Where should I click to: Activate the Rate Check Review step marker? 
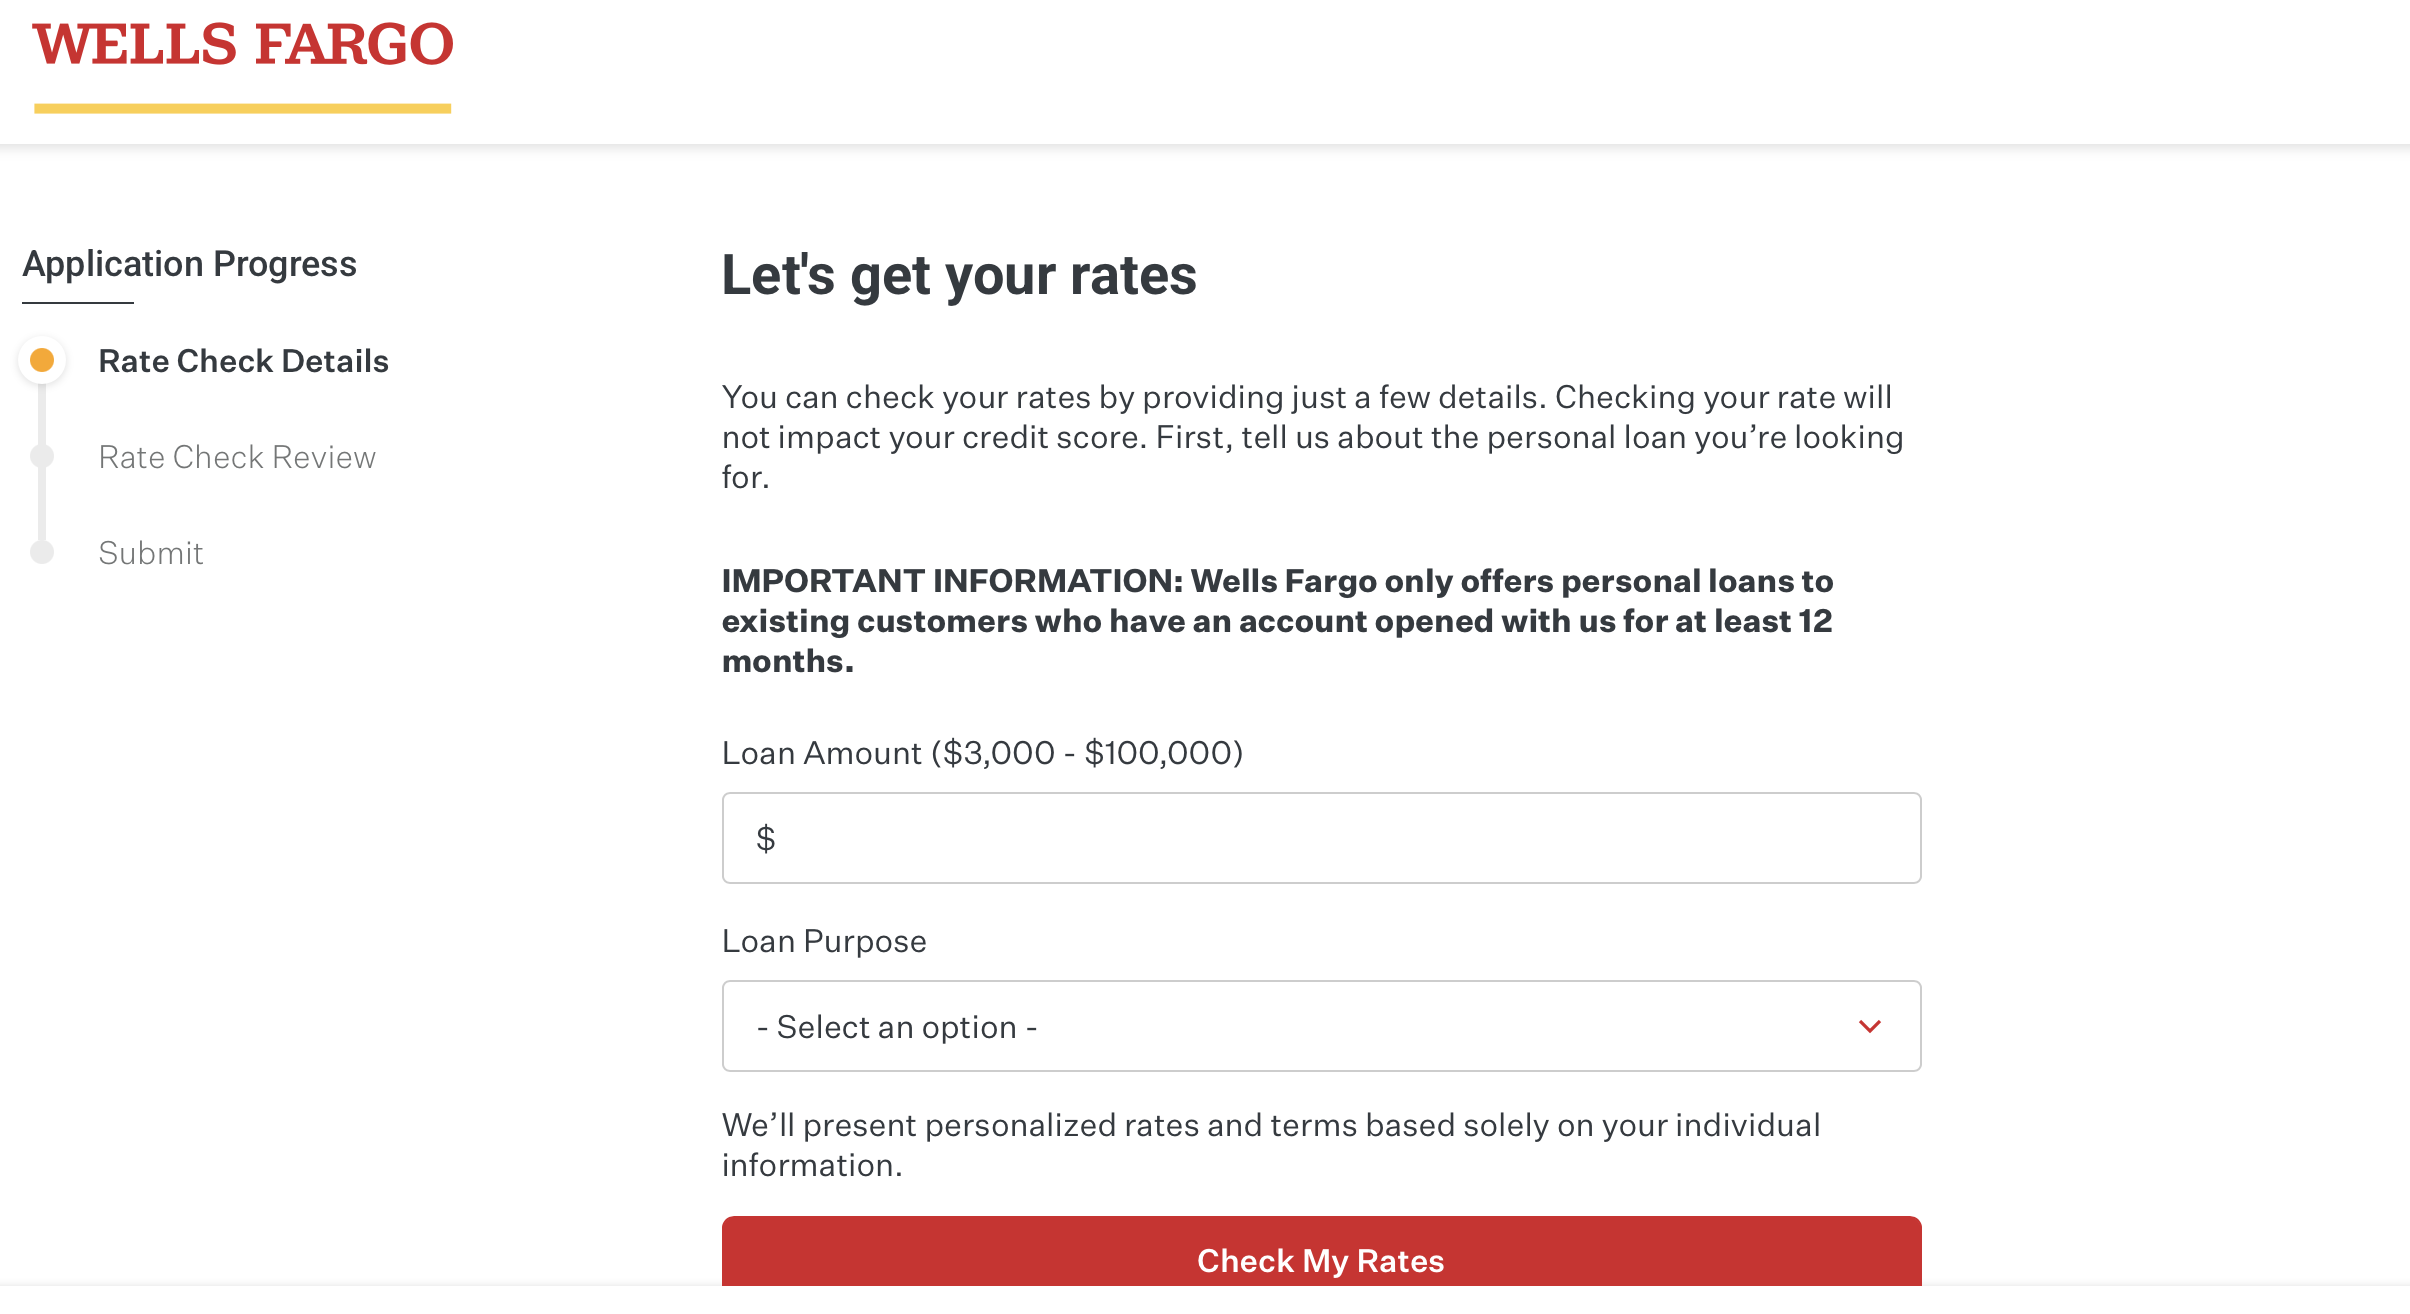[41, 456]
